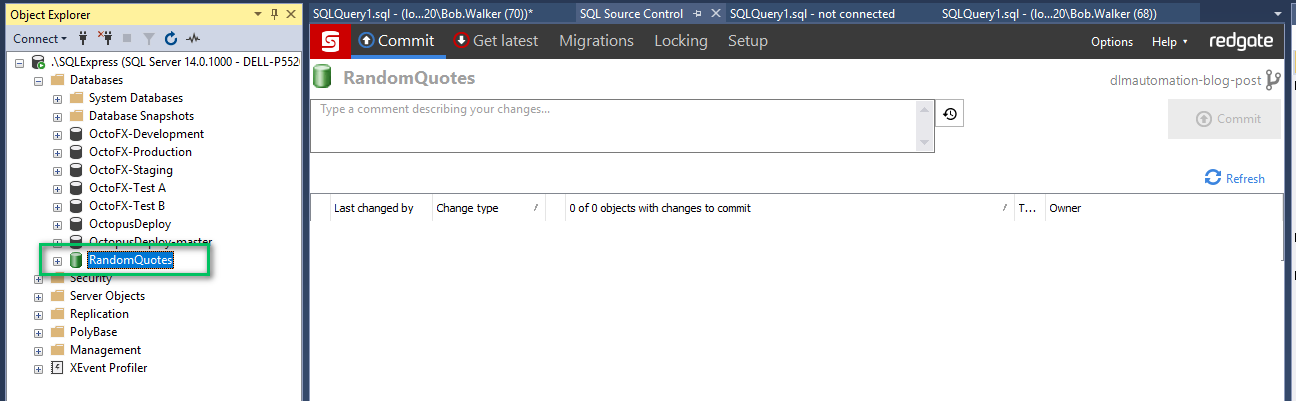Pin the Object Explorer panel
Viewport: 1296px width, 401px height.
(x=274, y=14)
